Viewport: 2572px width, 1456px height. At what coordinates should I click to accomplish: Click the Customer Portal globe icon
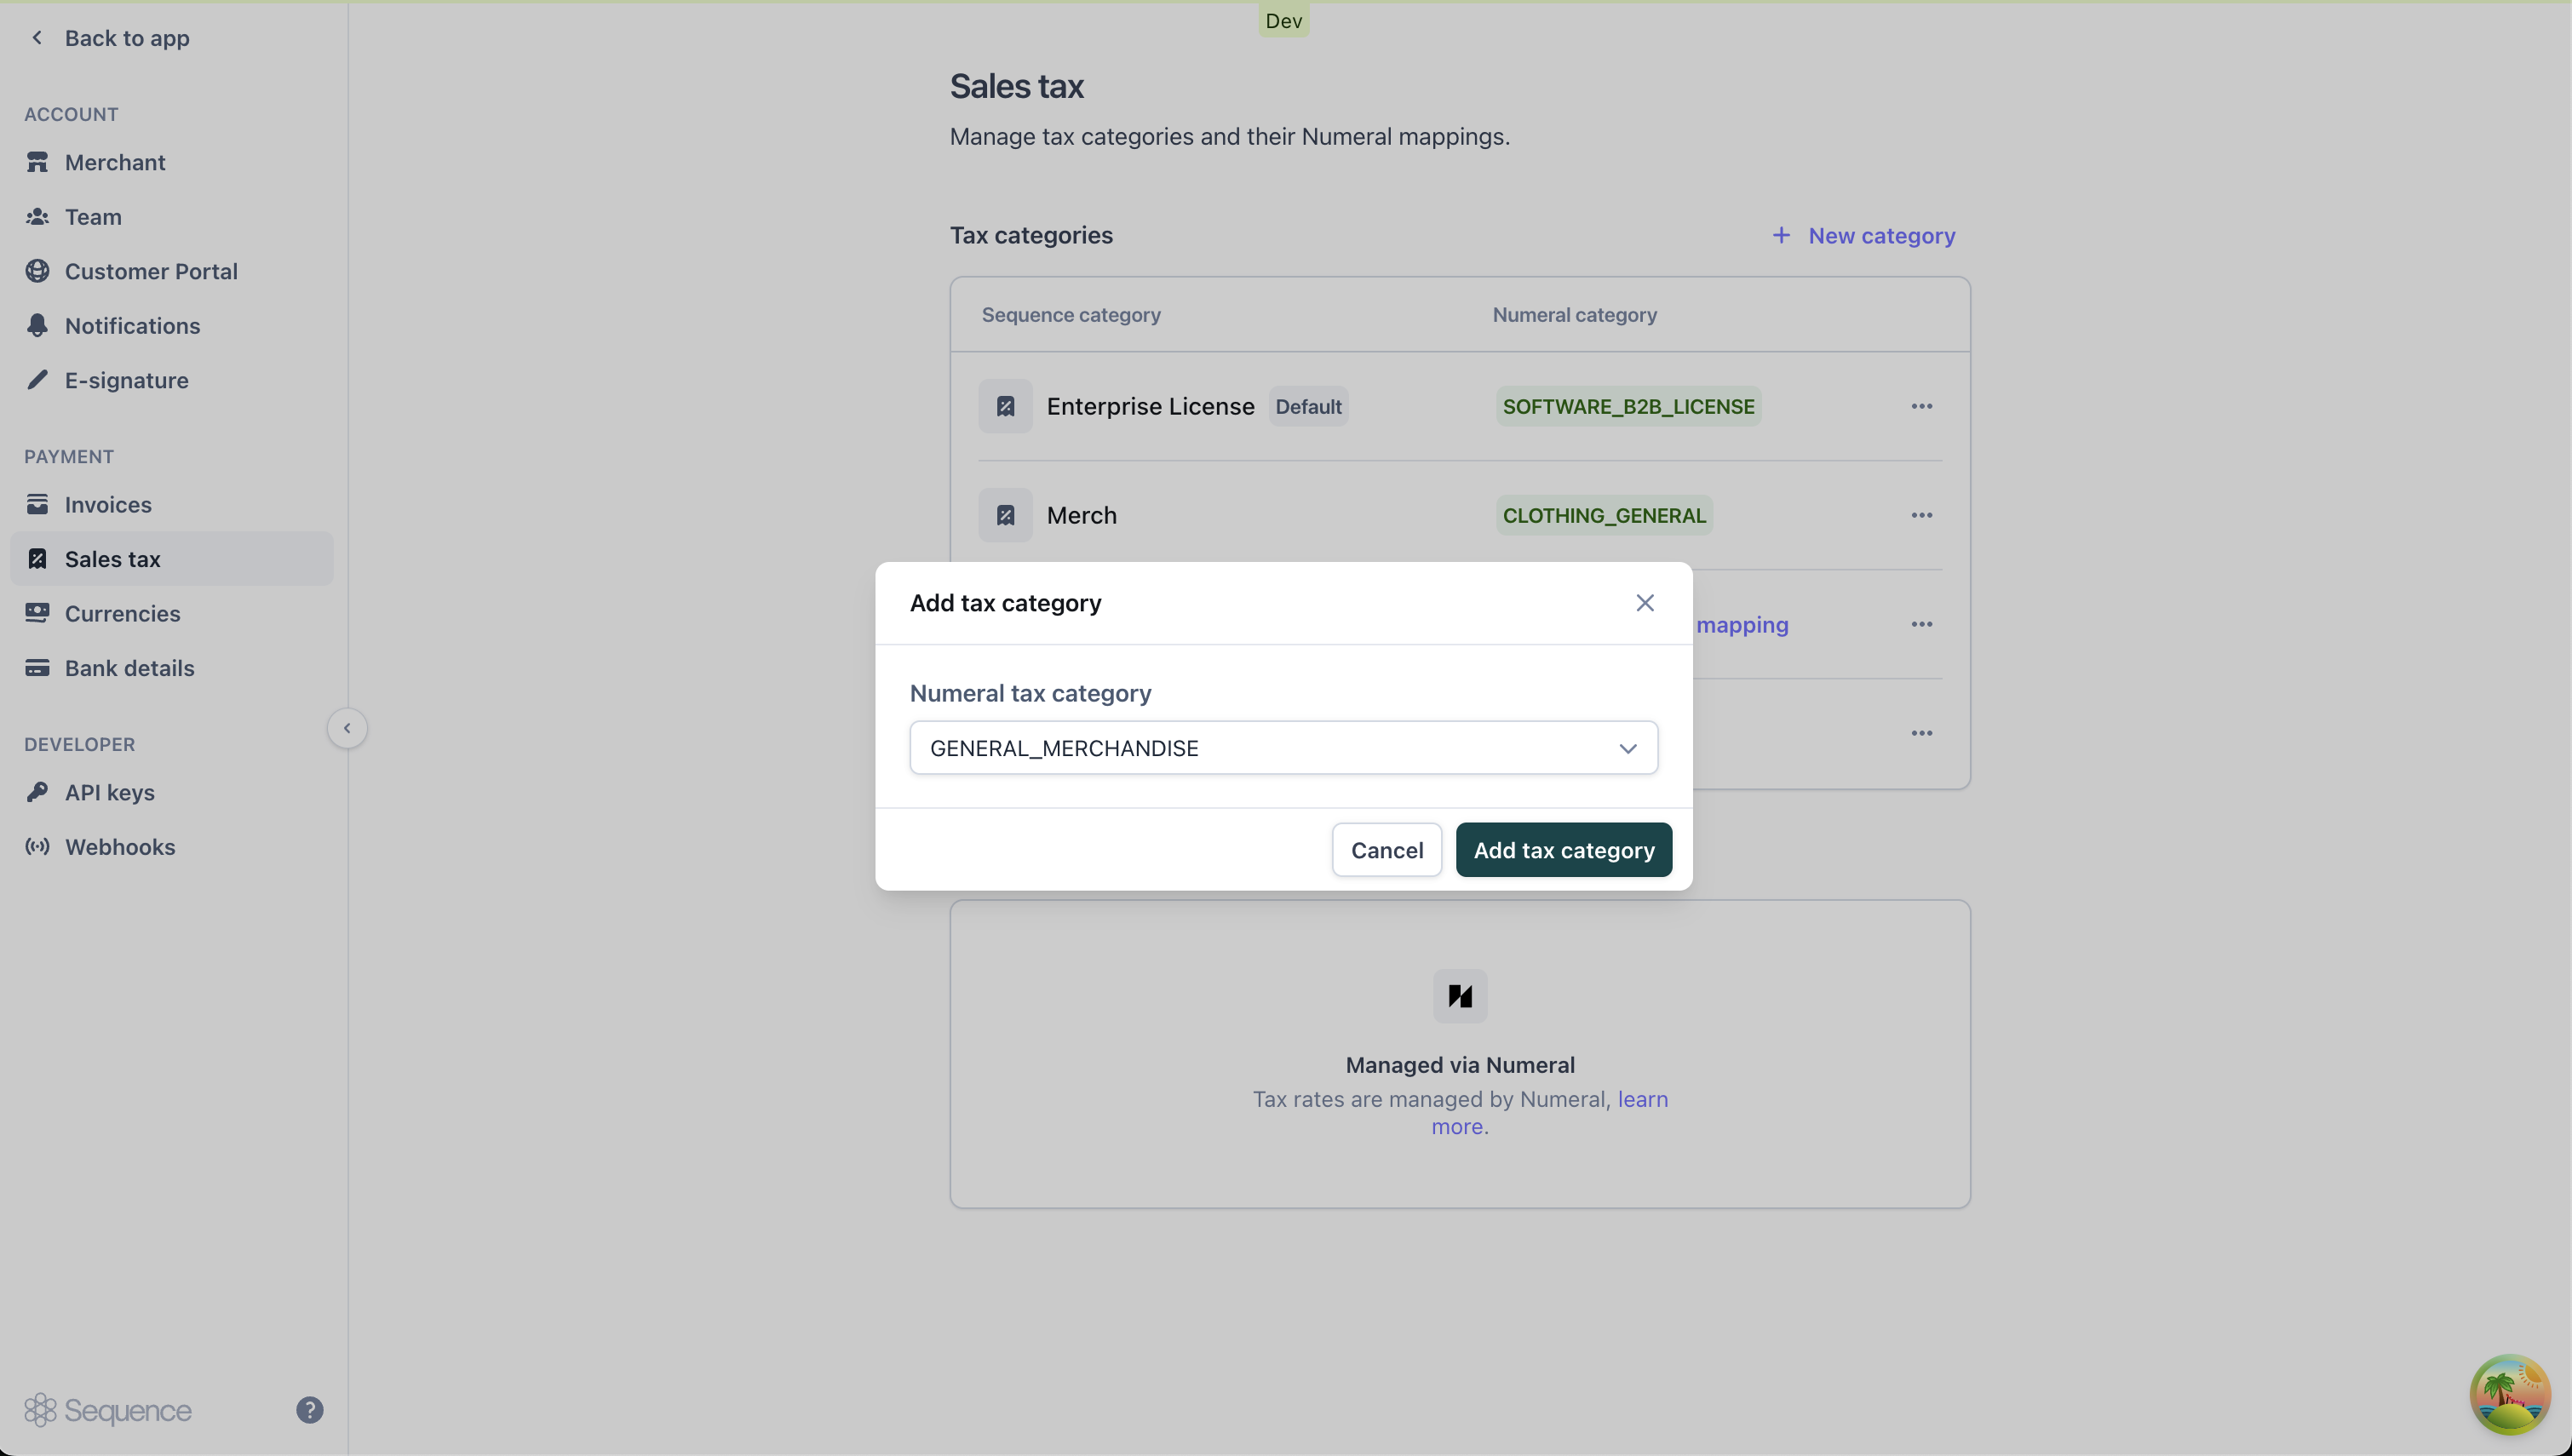(x=37, y=271)
